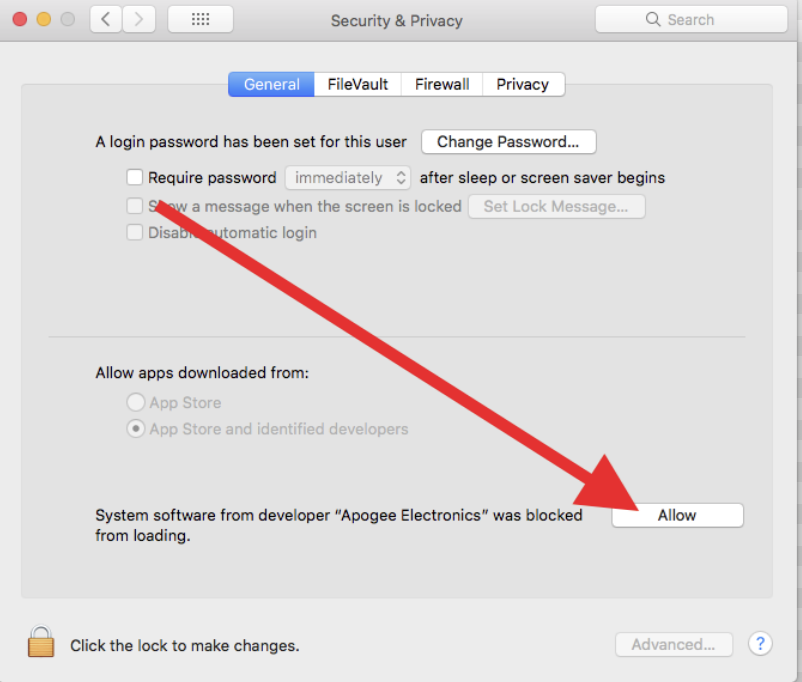The width and height of the screenshot is (802, 682).
Task: Open the Firewall tab
Action: [x=441, y=84]
